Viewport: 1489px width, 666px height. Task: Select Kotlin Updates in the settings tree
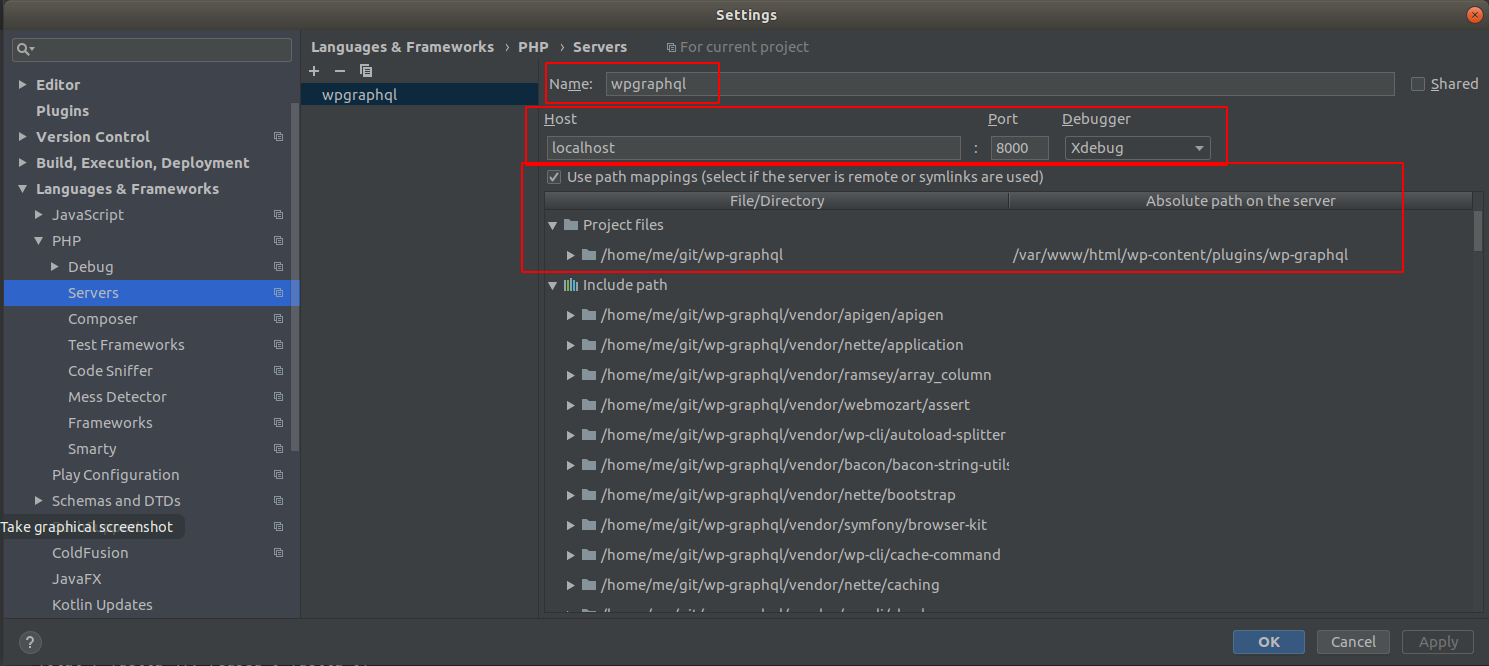(x=102, y=605)
